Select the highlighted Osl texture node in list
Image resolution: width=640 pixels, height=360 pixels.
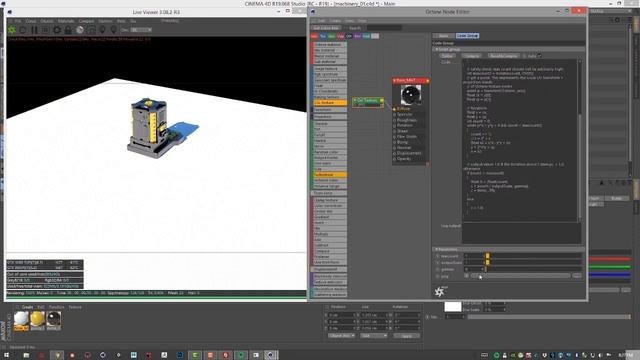(x=330, y=102)
